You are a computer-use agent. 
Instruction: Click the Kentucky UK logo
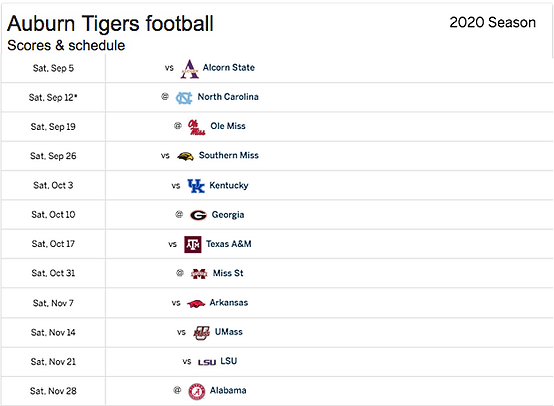point(196,186)
